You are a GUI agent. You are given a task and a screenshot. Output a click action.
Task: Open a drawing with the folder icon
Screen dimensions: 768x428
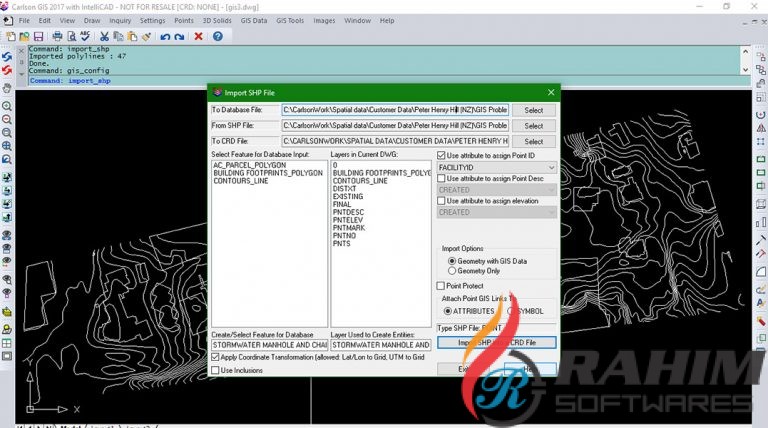point(24,36)
